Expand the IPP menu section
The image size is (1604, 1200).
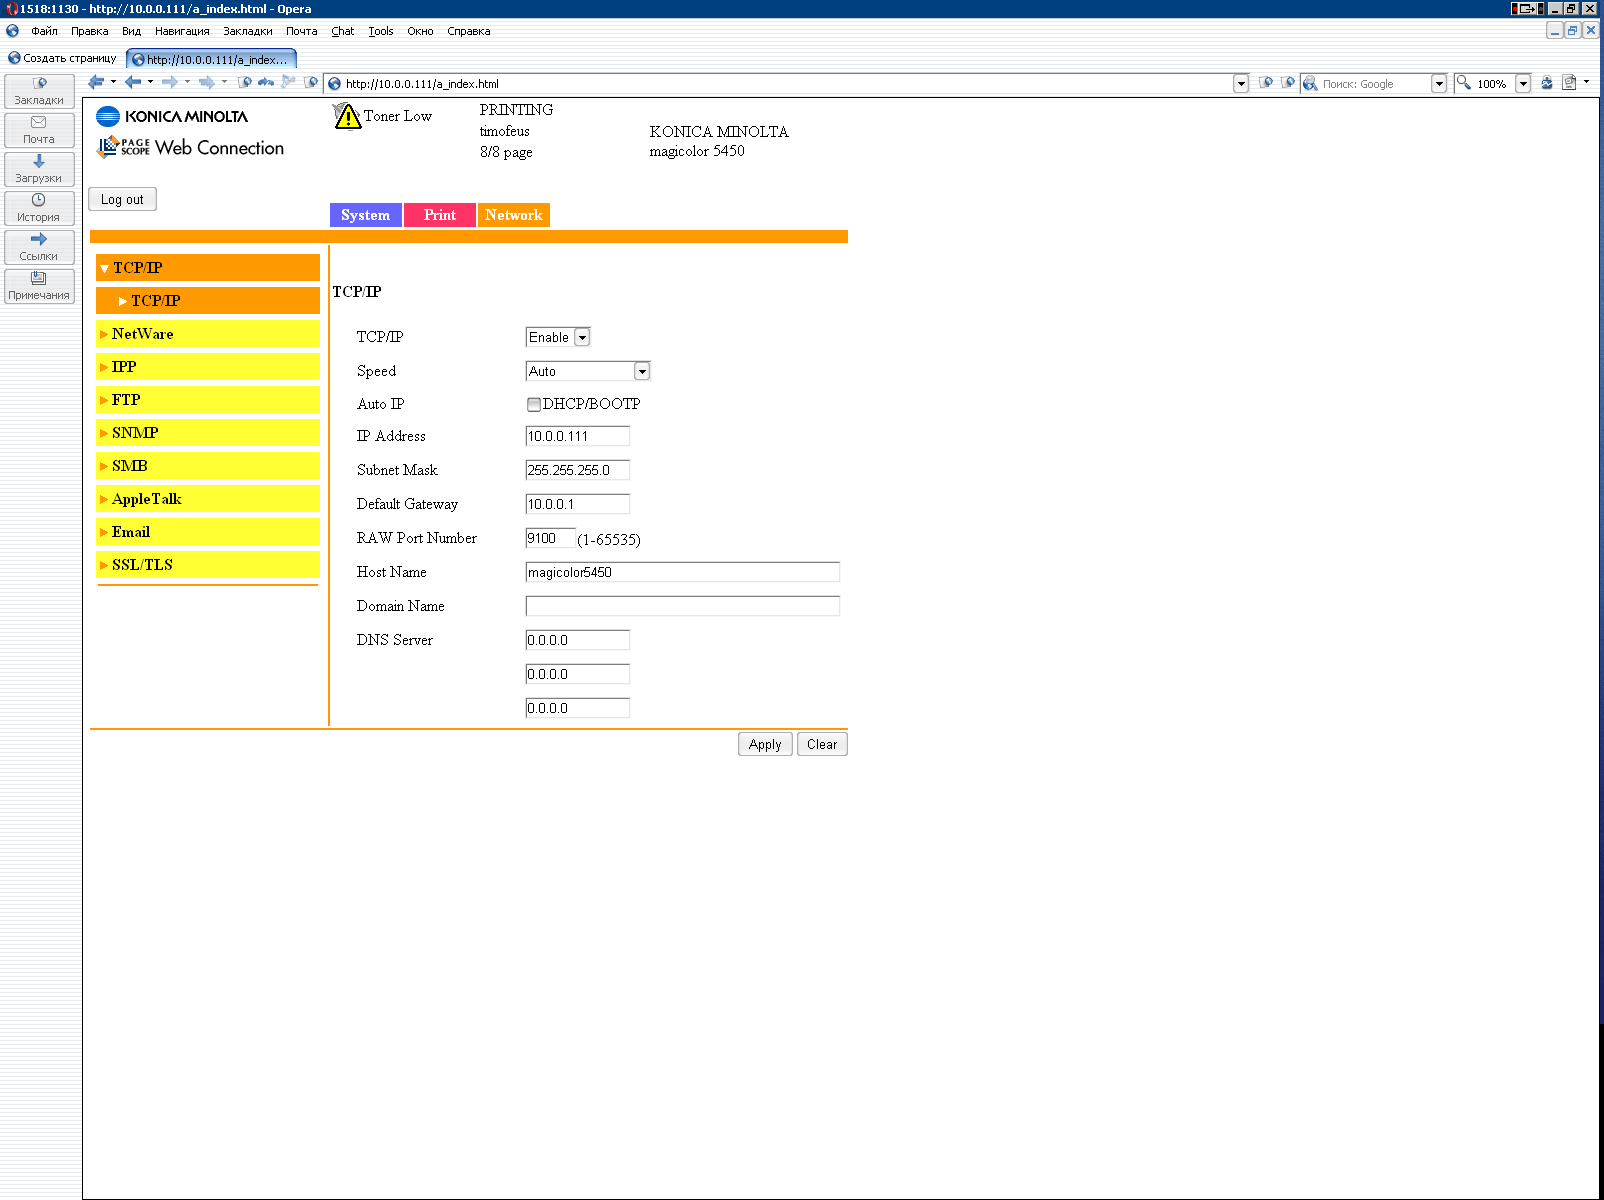[208, 367]
